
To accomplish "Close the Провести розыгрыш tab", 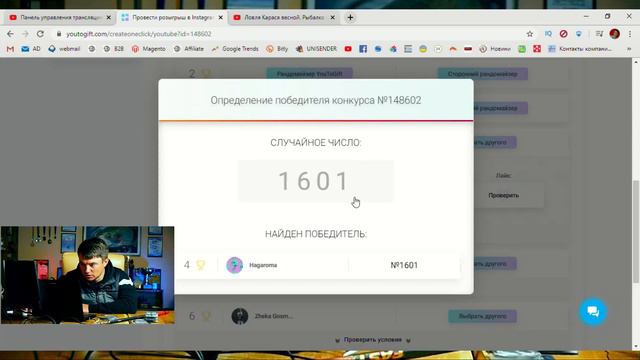I will pos(220,18).
